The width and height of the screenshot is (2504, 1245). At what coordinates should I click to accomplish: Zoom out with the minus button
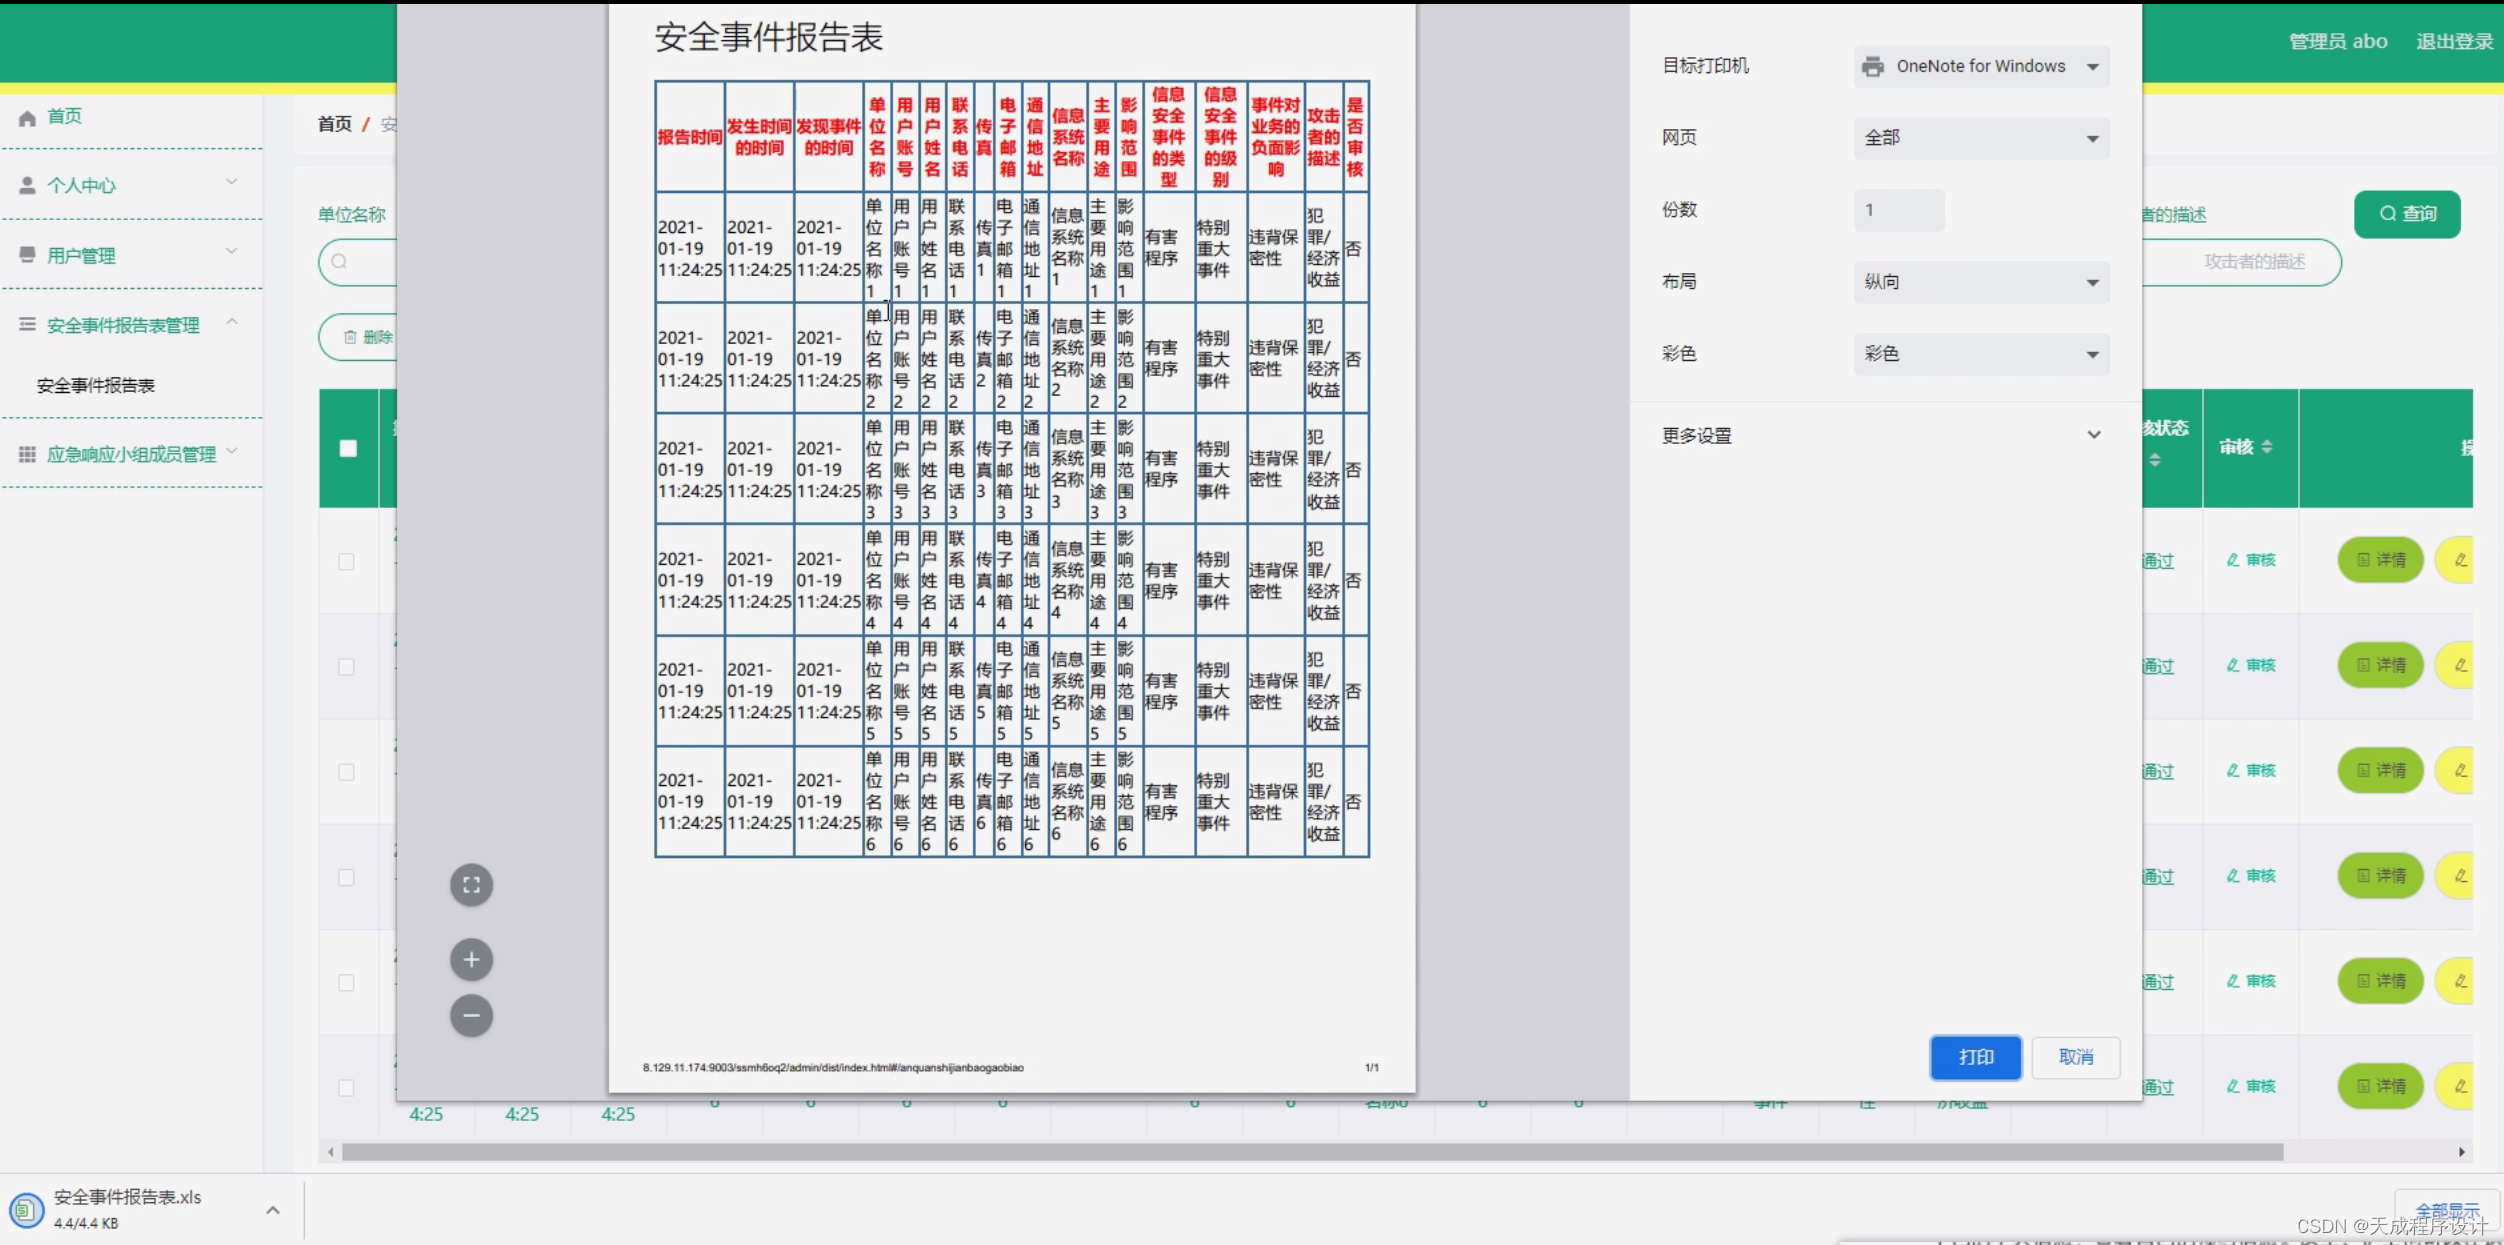click(x=471, y=1016)
